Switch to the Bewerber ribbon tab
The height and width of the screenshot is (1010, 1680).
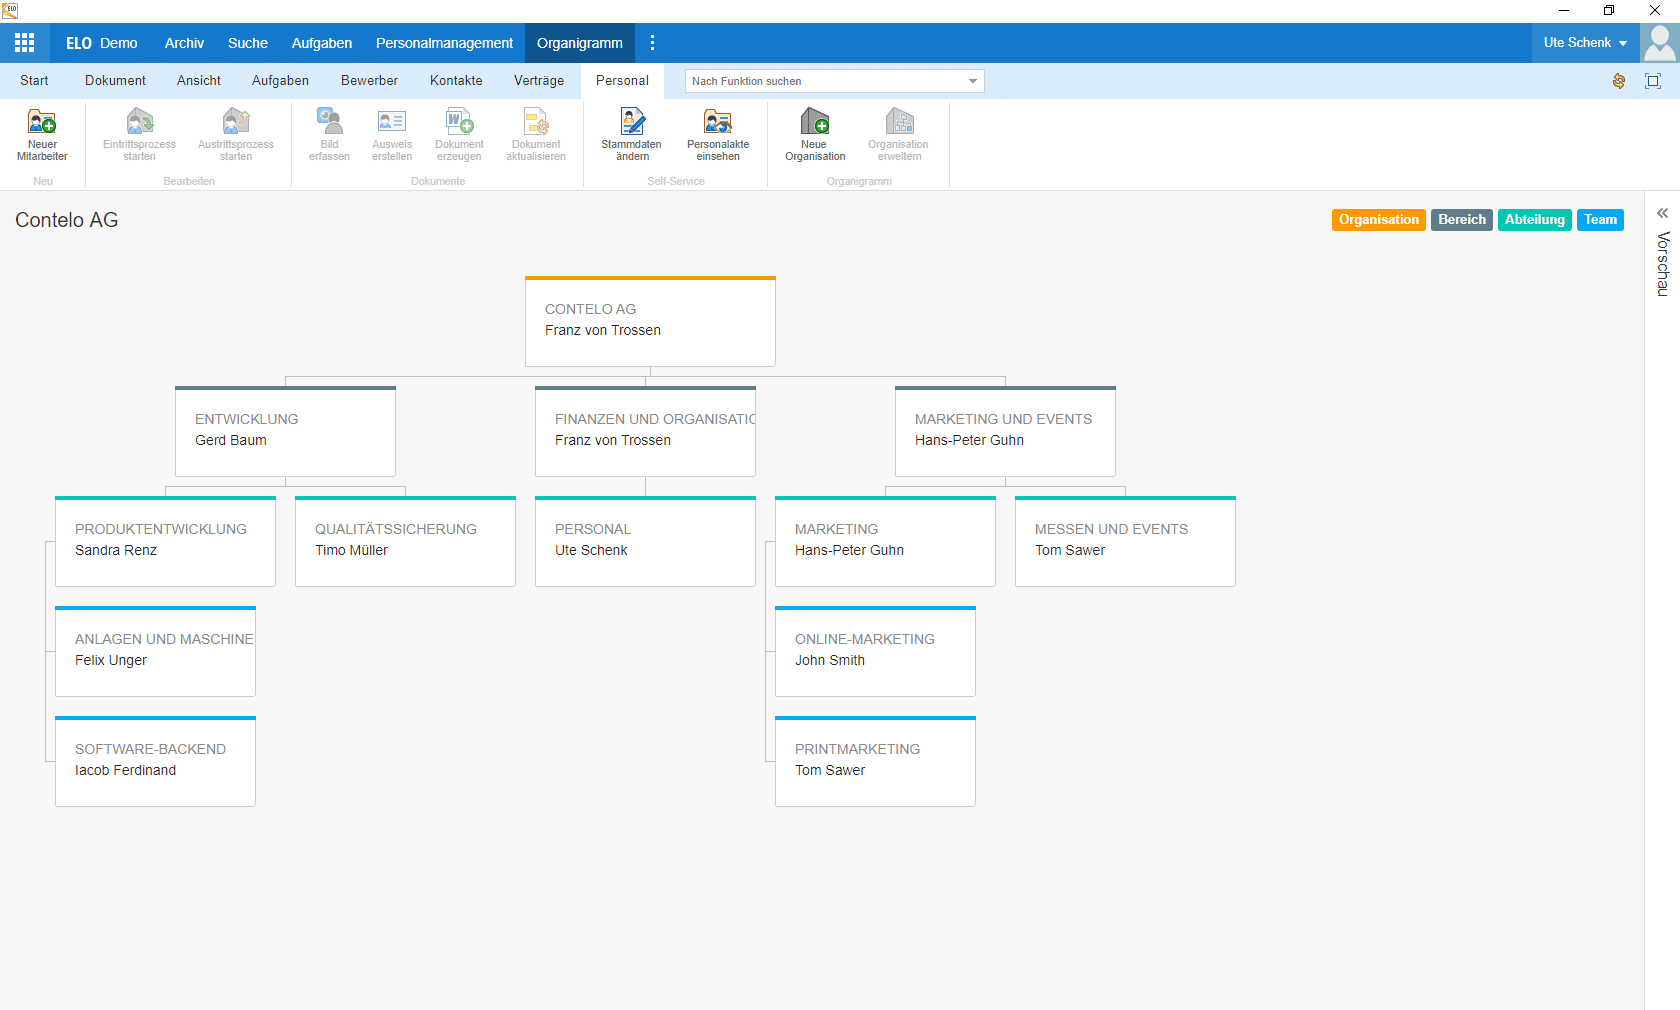coord(369,81)
